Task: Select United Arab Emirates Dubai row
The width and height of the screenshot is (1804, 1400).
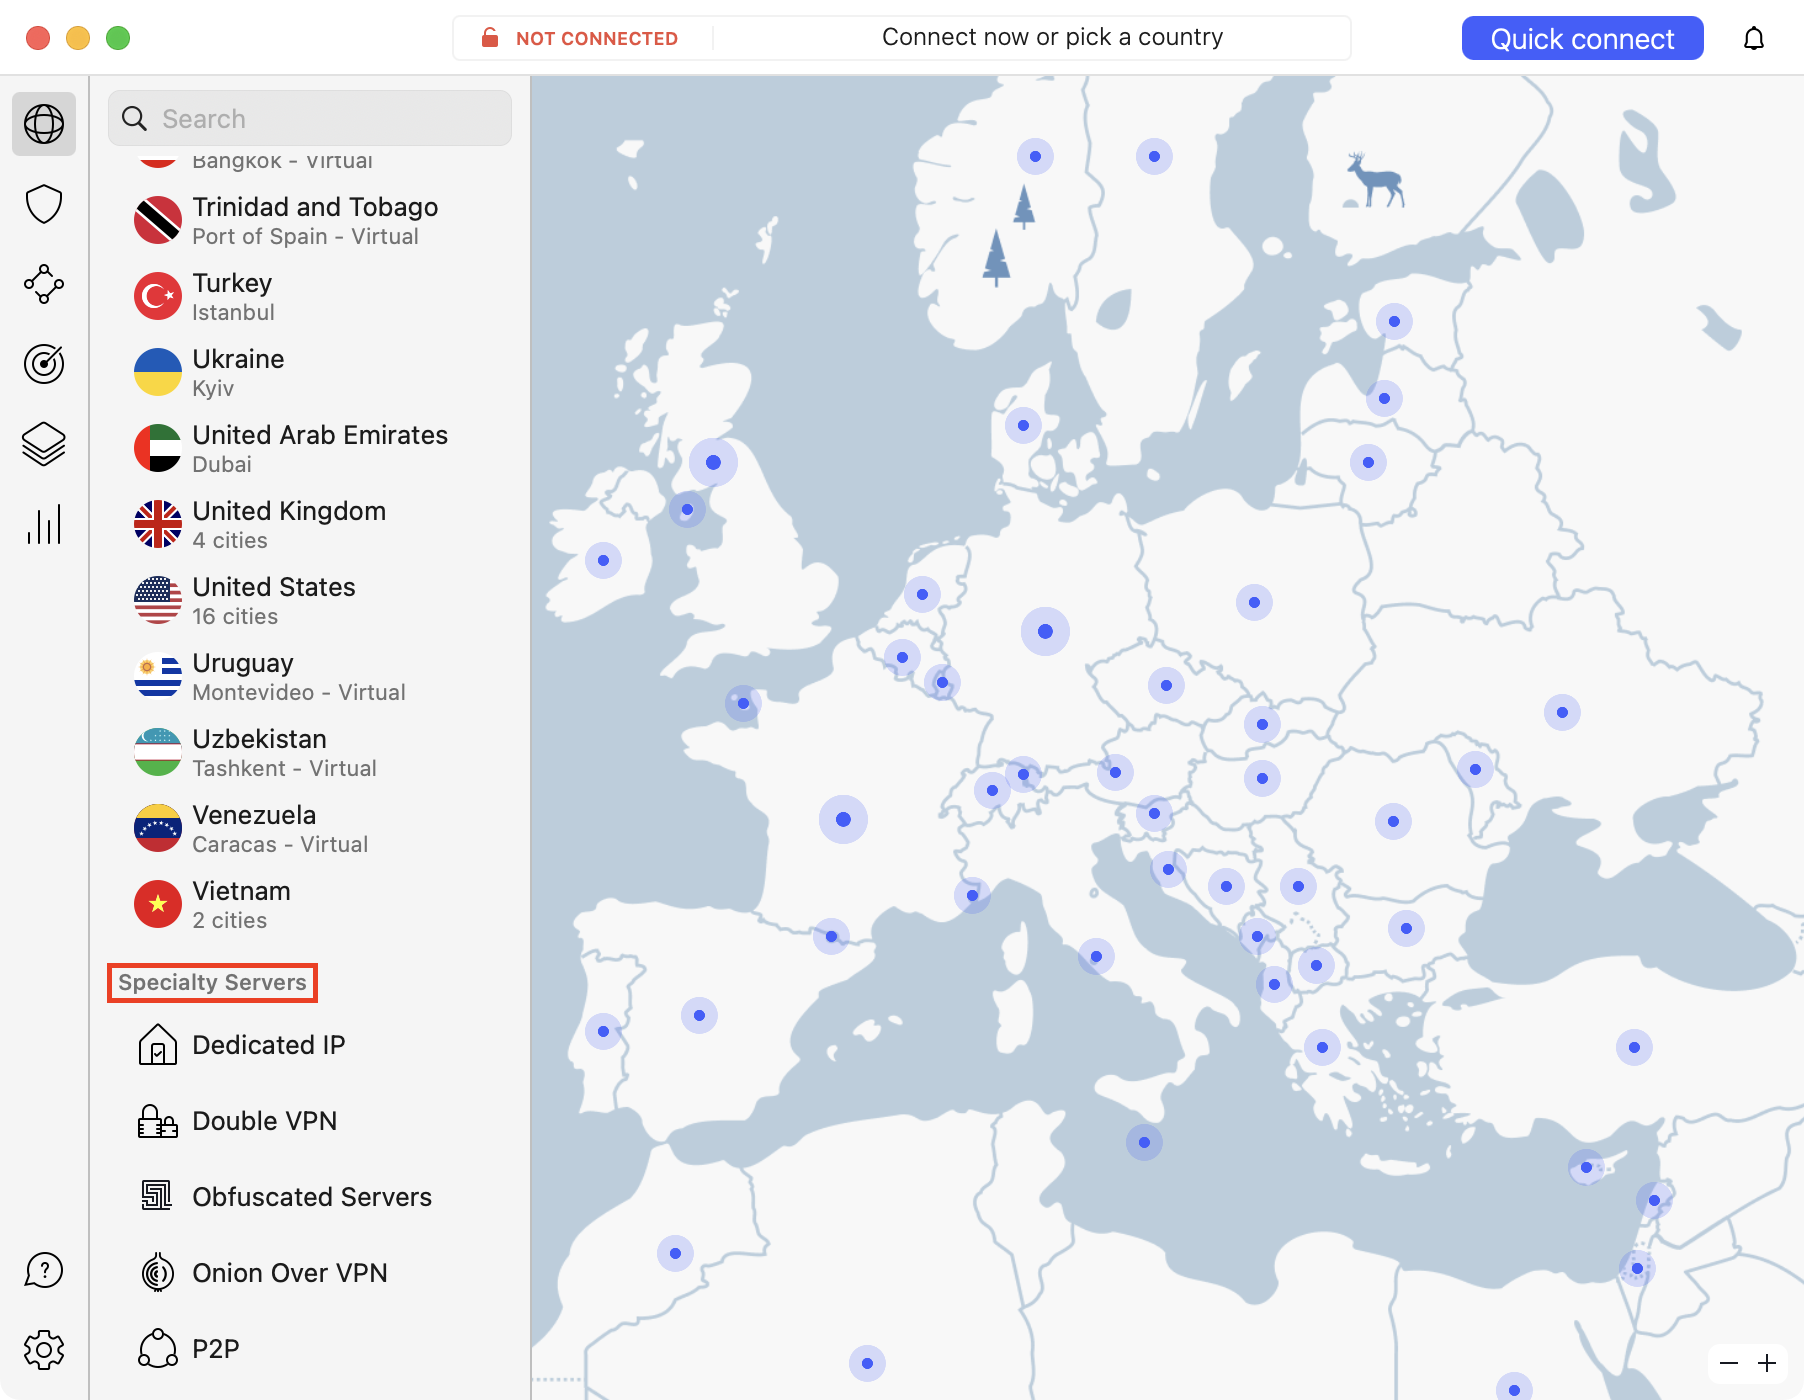Action: coord(310,448)
